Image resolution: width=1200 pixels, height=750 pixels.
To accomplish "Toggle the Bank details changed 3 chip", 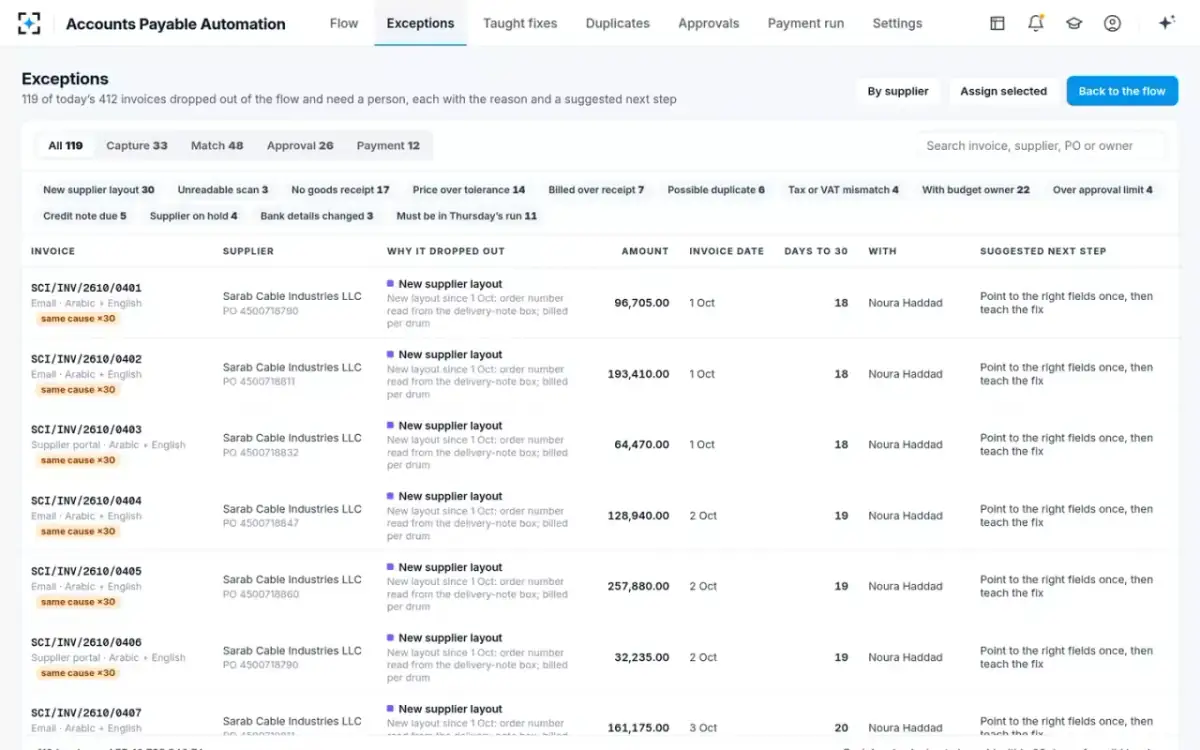I will pos(317,216).
